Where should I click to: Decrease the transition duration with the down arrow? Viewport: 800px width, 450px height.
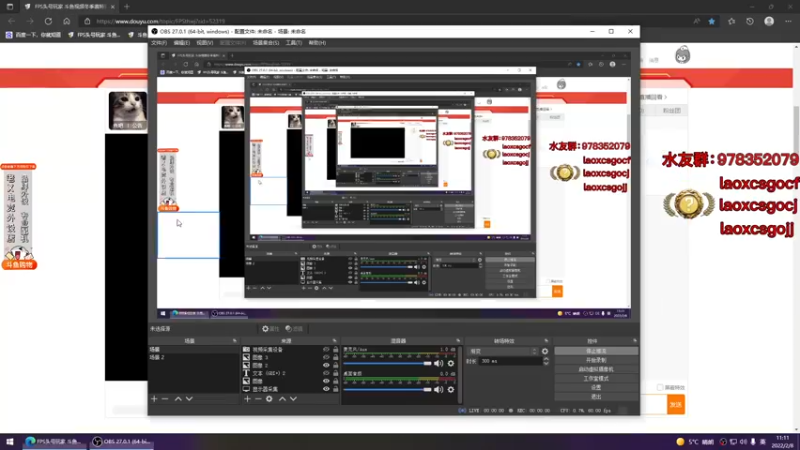(x=545, y=363)
